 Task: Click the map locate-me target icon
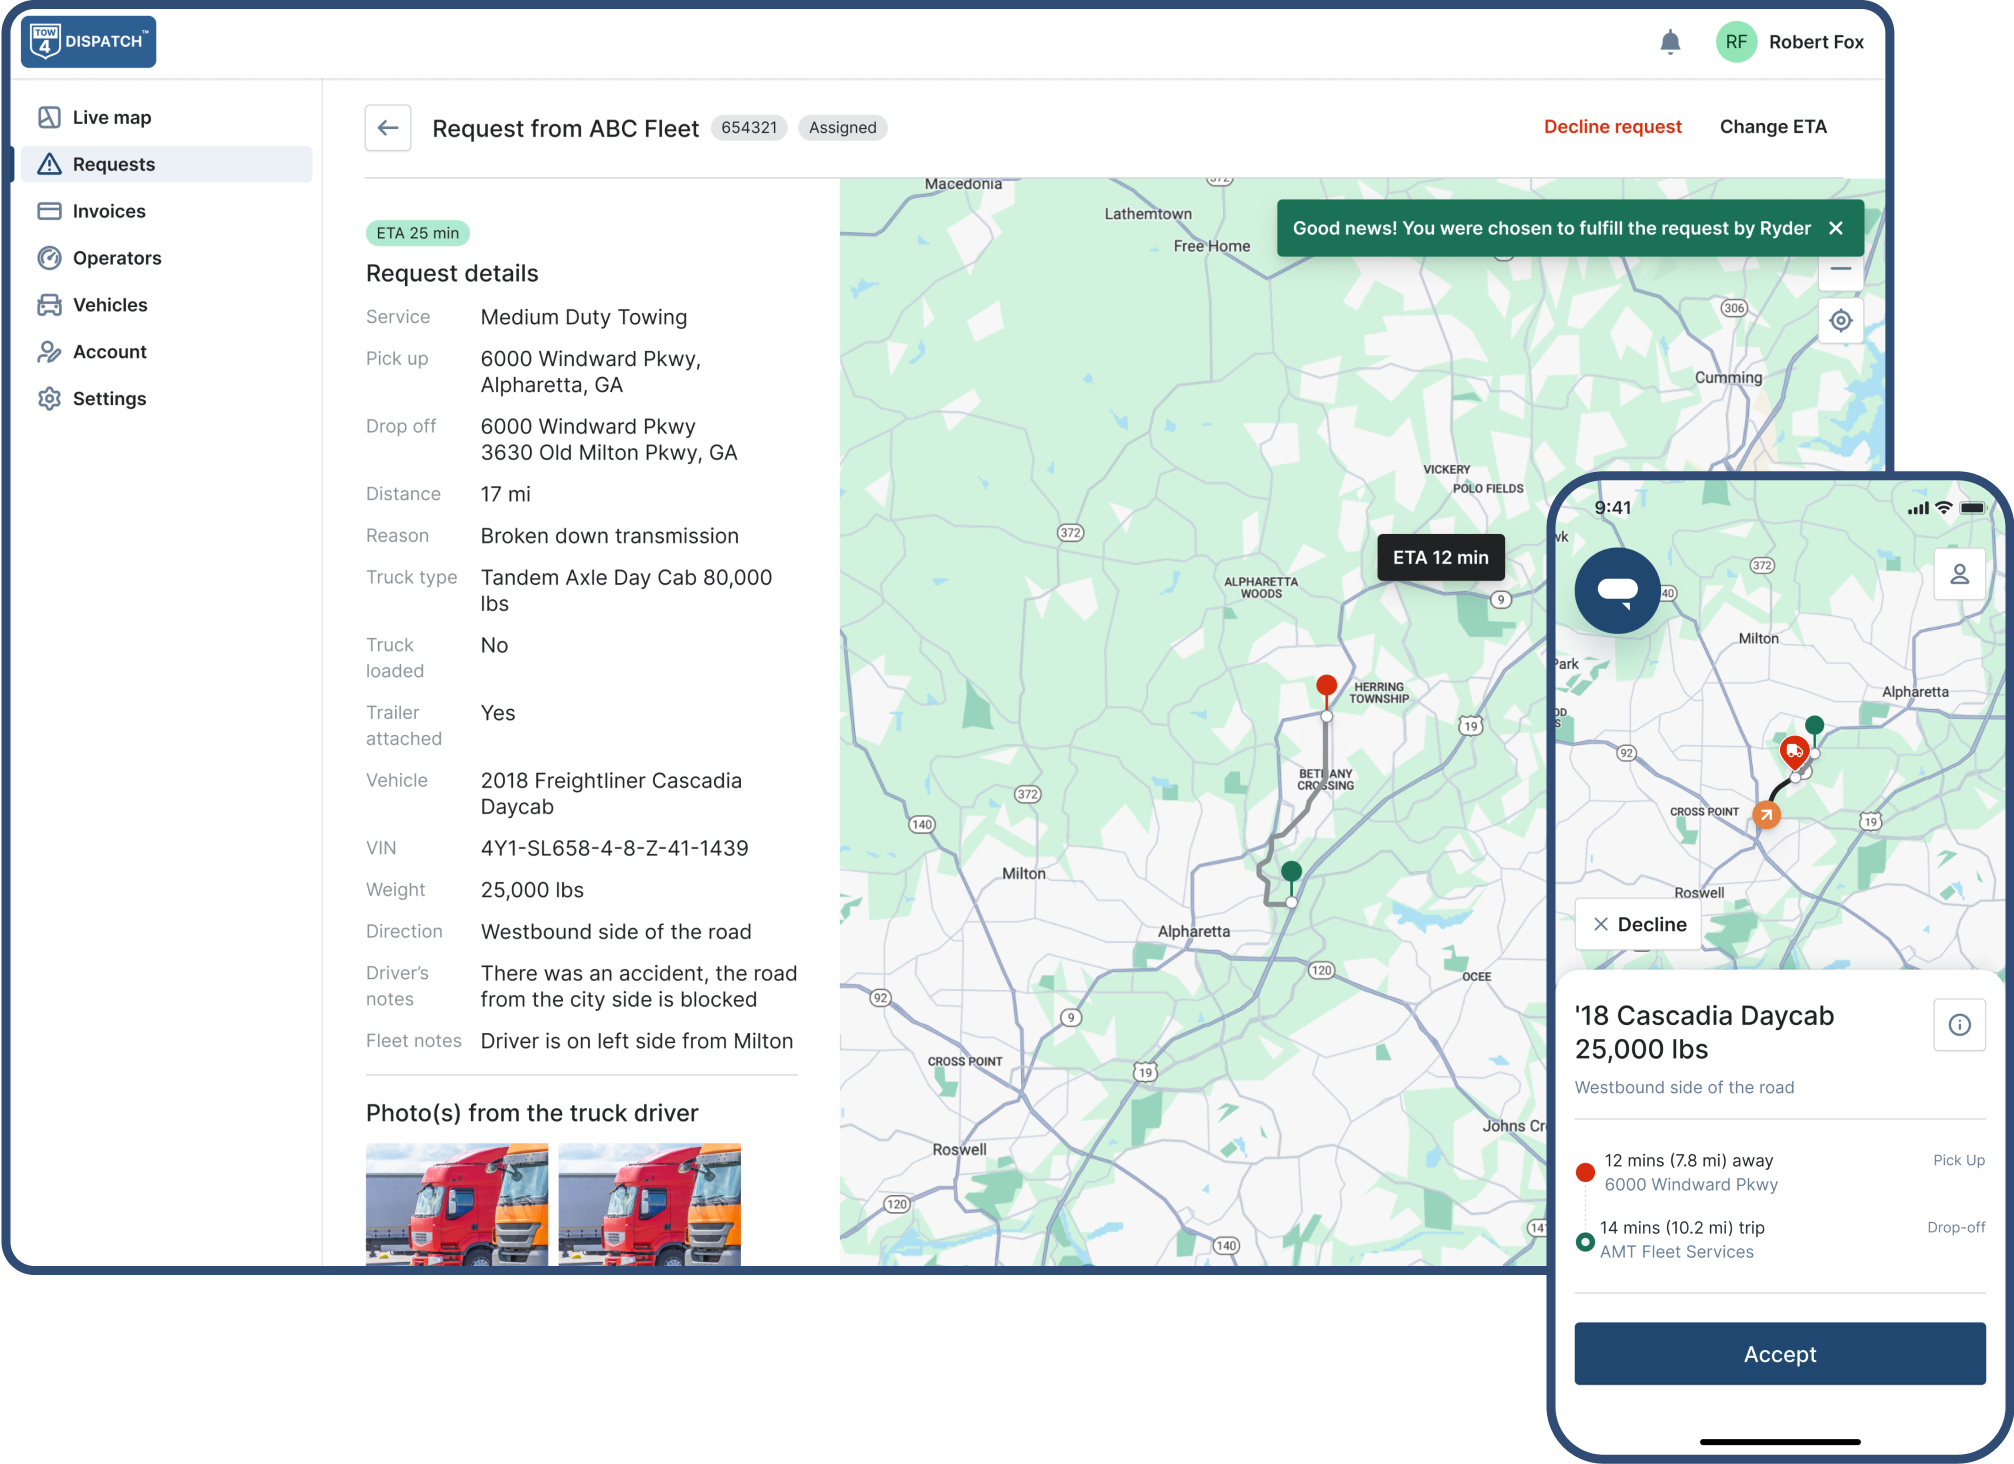click(x=1840, y=321)
